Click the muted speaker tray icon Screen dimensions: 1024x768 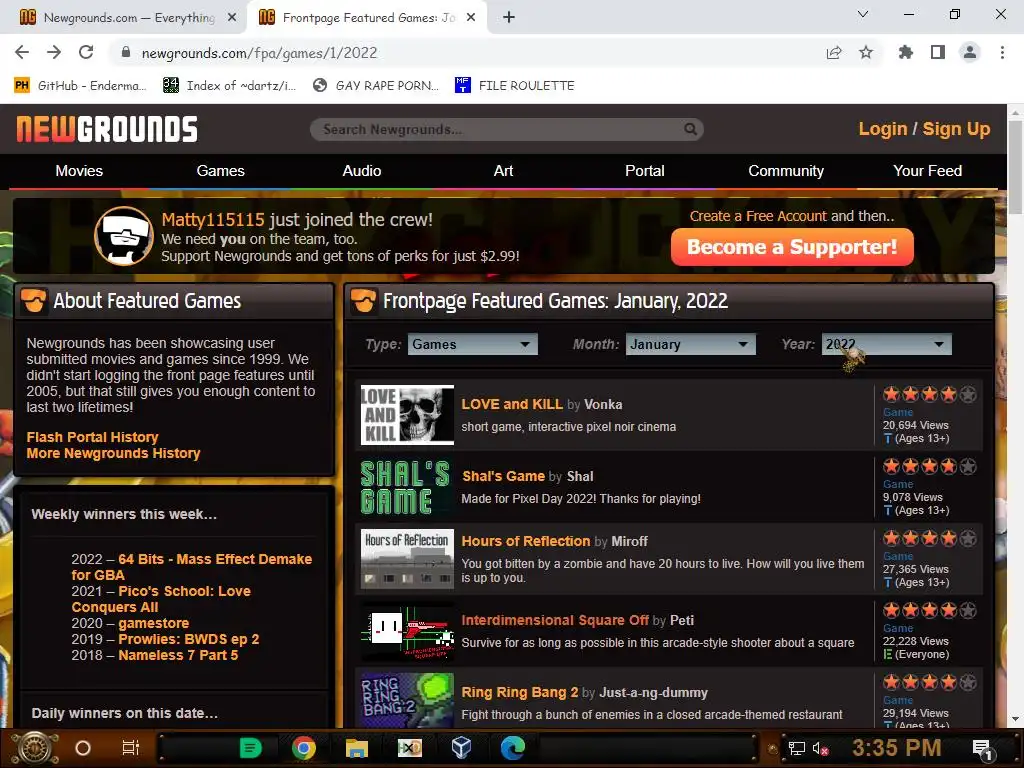820,749
